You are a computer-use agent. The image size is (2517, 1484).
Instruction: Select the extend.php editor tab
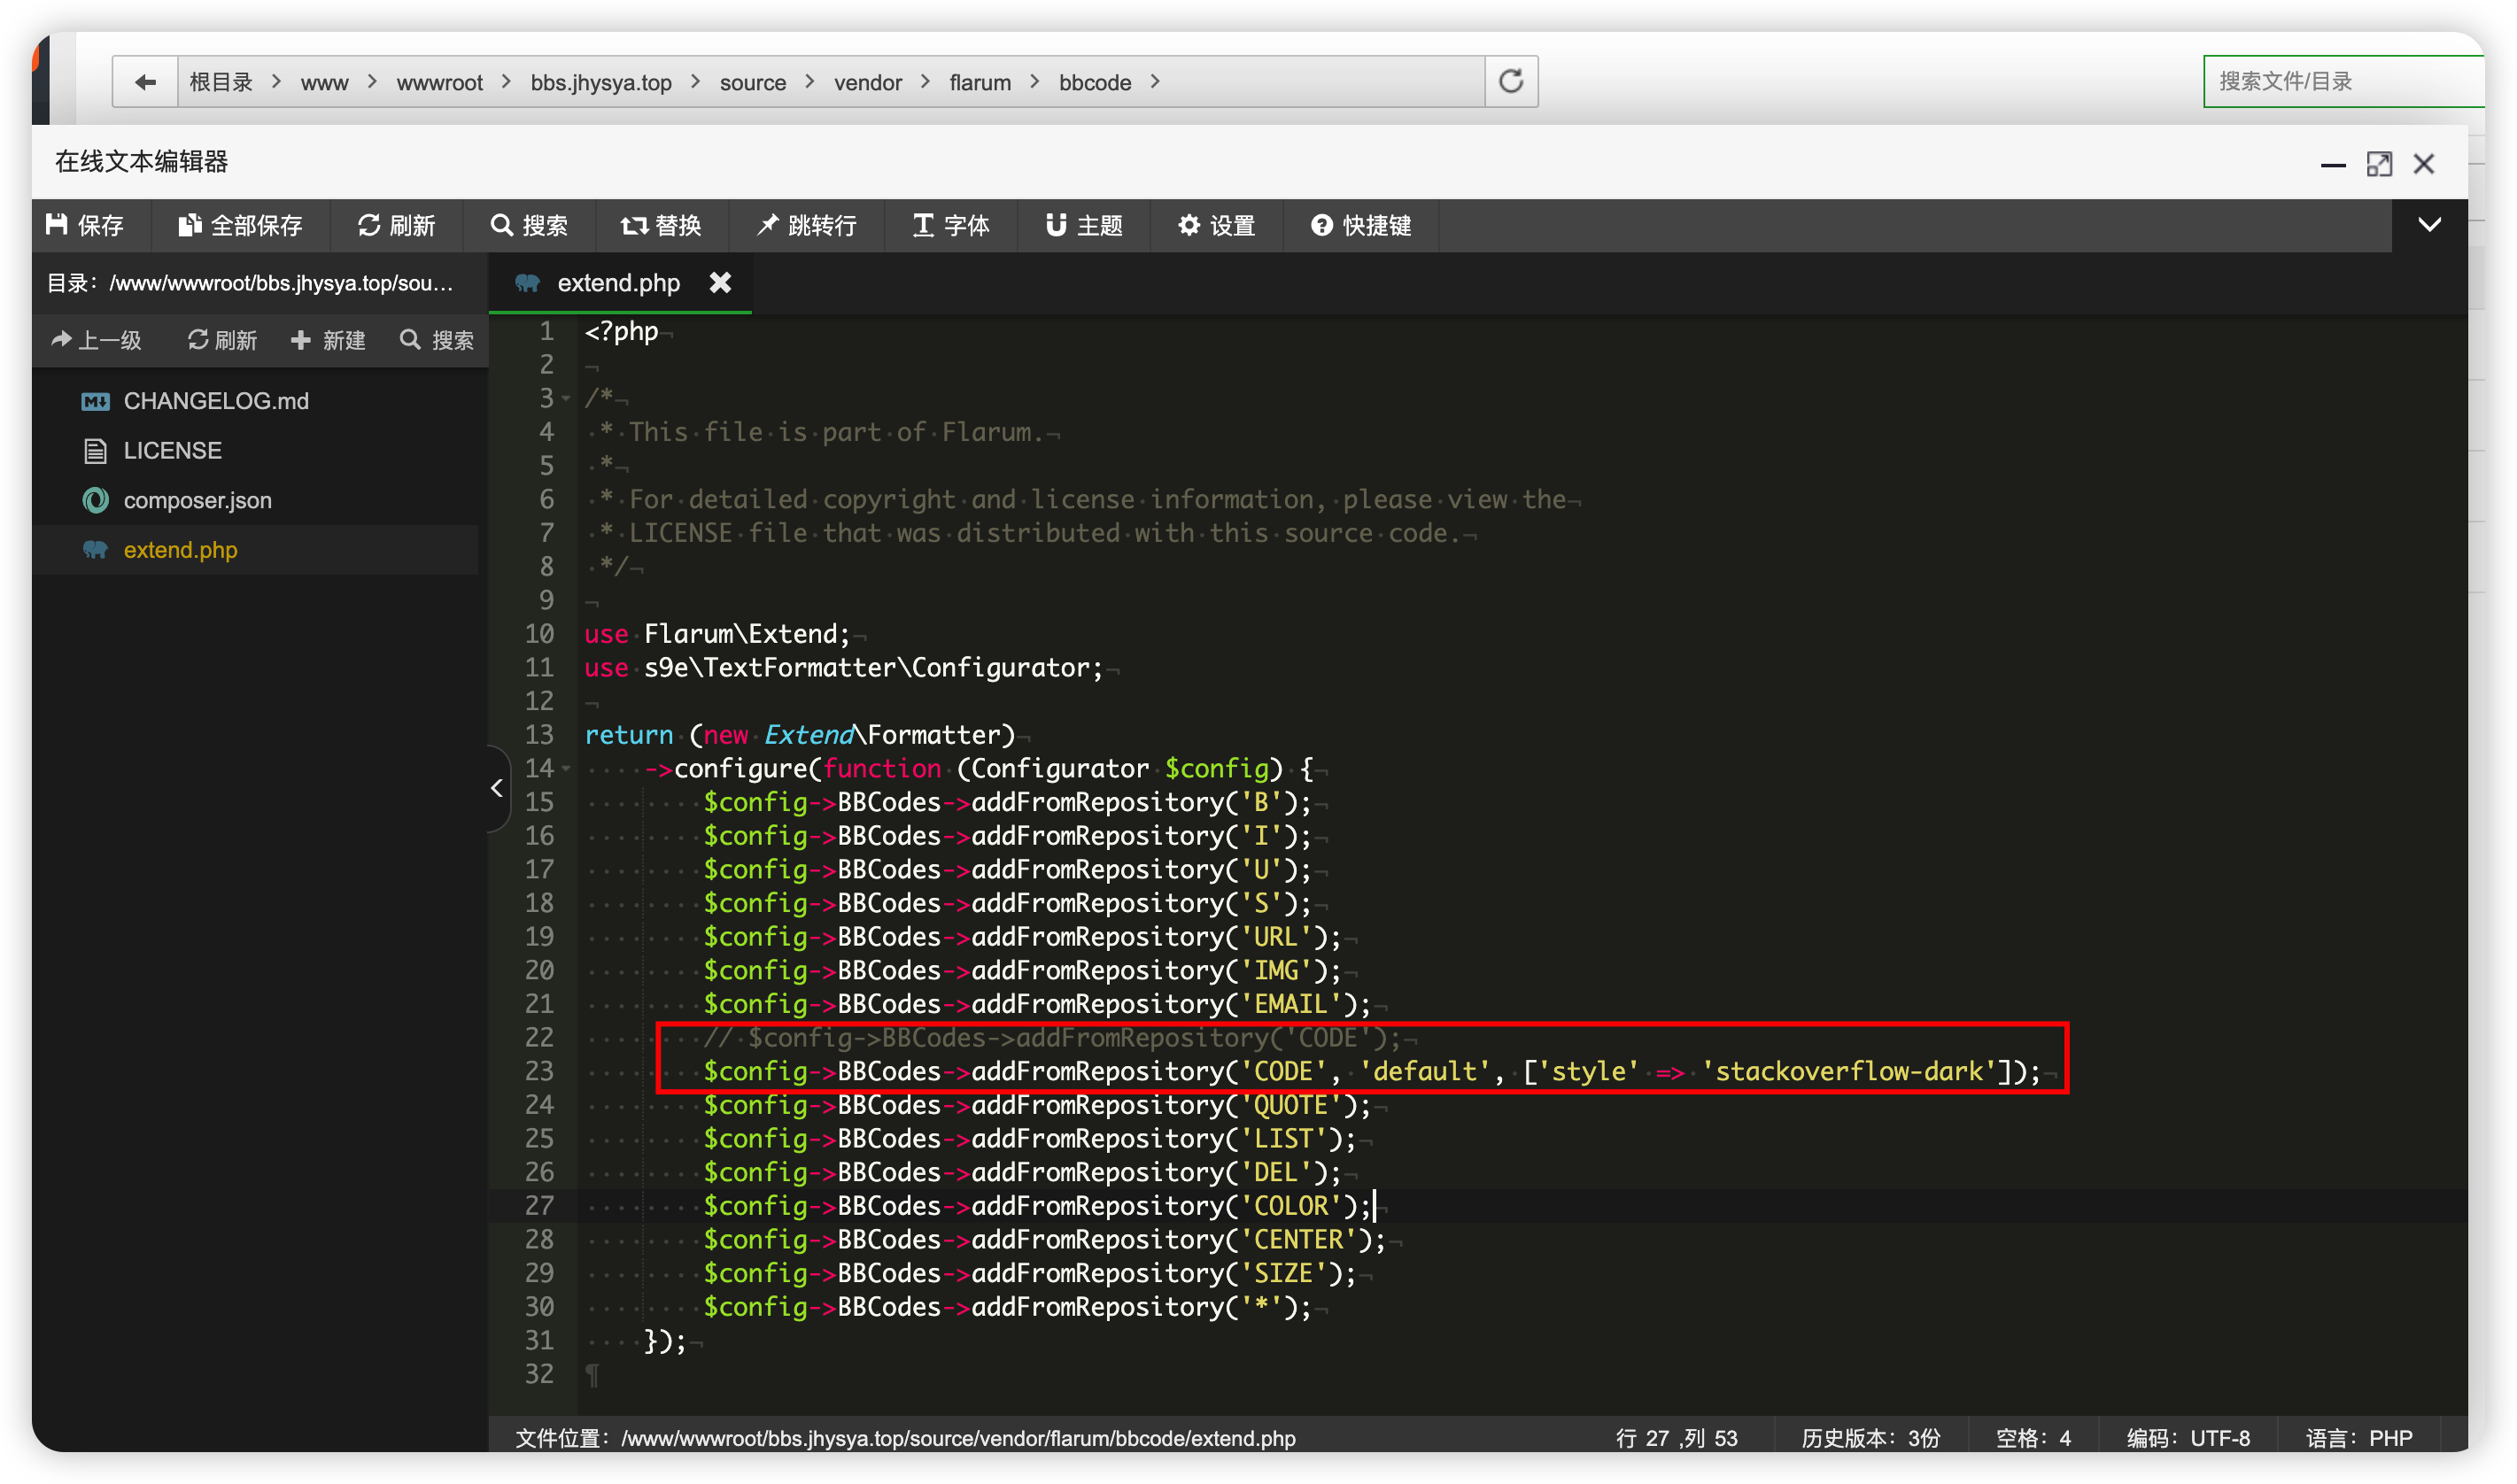[x=617, y=283]
